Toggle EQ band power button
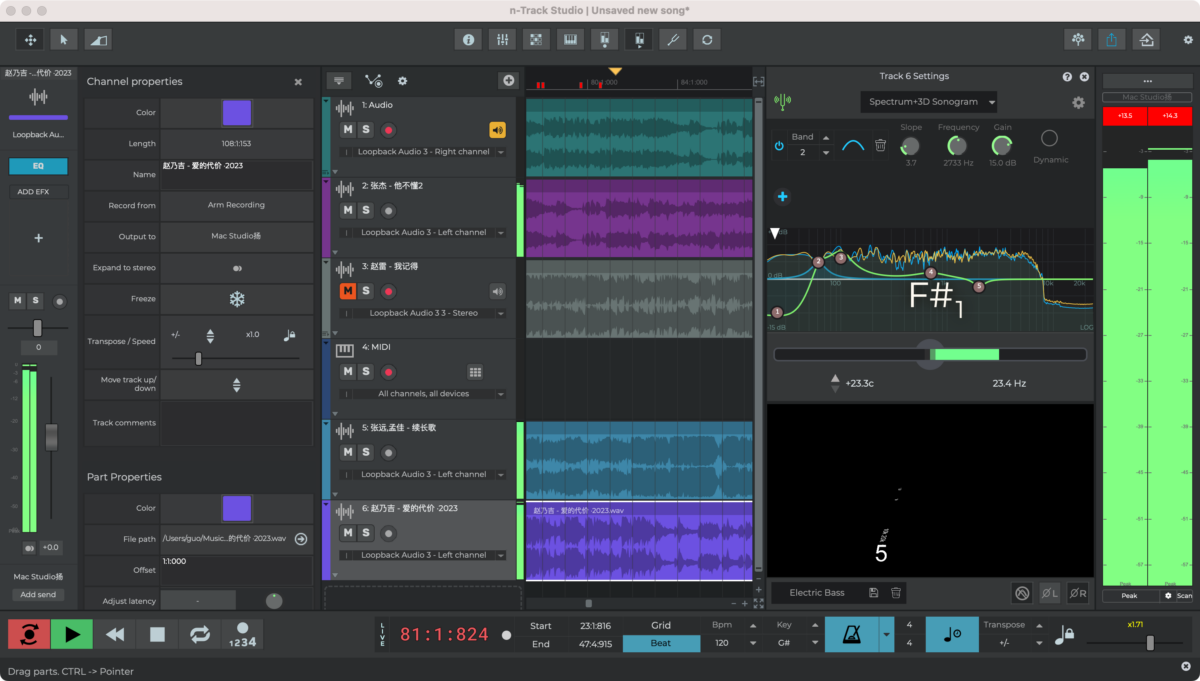 [779, 146]
